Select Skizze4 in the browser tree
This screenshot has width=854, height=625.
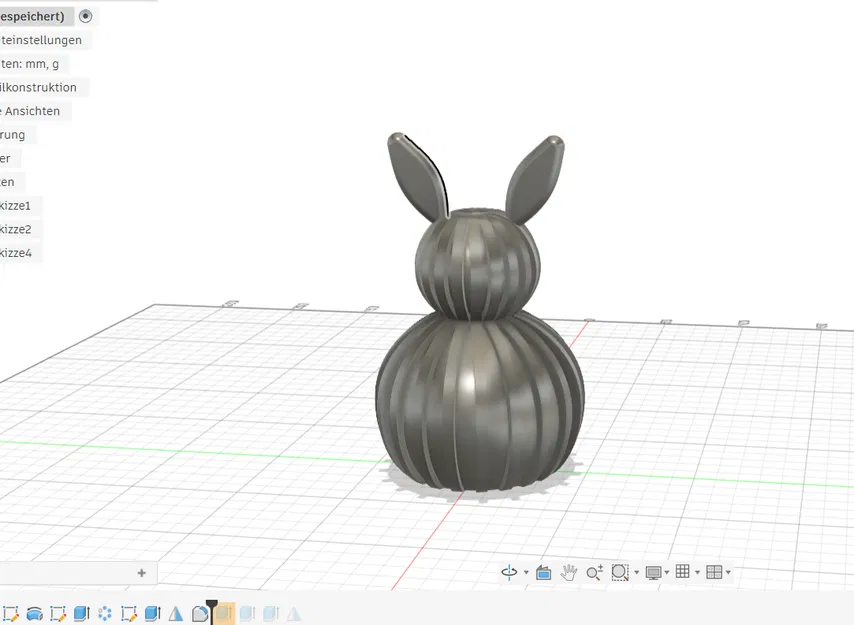16,252
